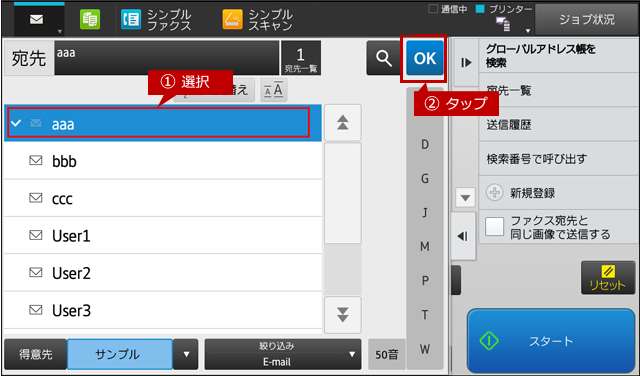The image size is (640, 376).
Task: Select the bbb address entry
Action: tap(162, 161)
